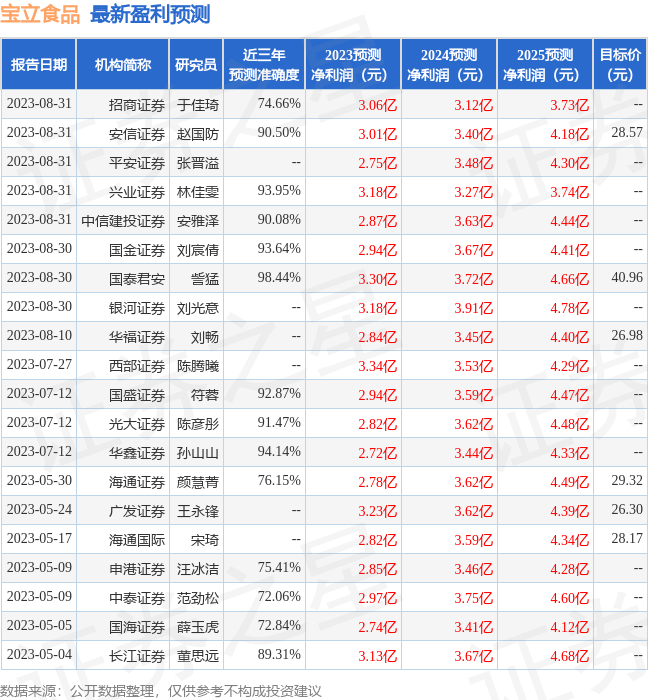Click the 目标价 column header
This screenshot has height=700, width=648.
click(x=620, y=65)
